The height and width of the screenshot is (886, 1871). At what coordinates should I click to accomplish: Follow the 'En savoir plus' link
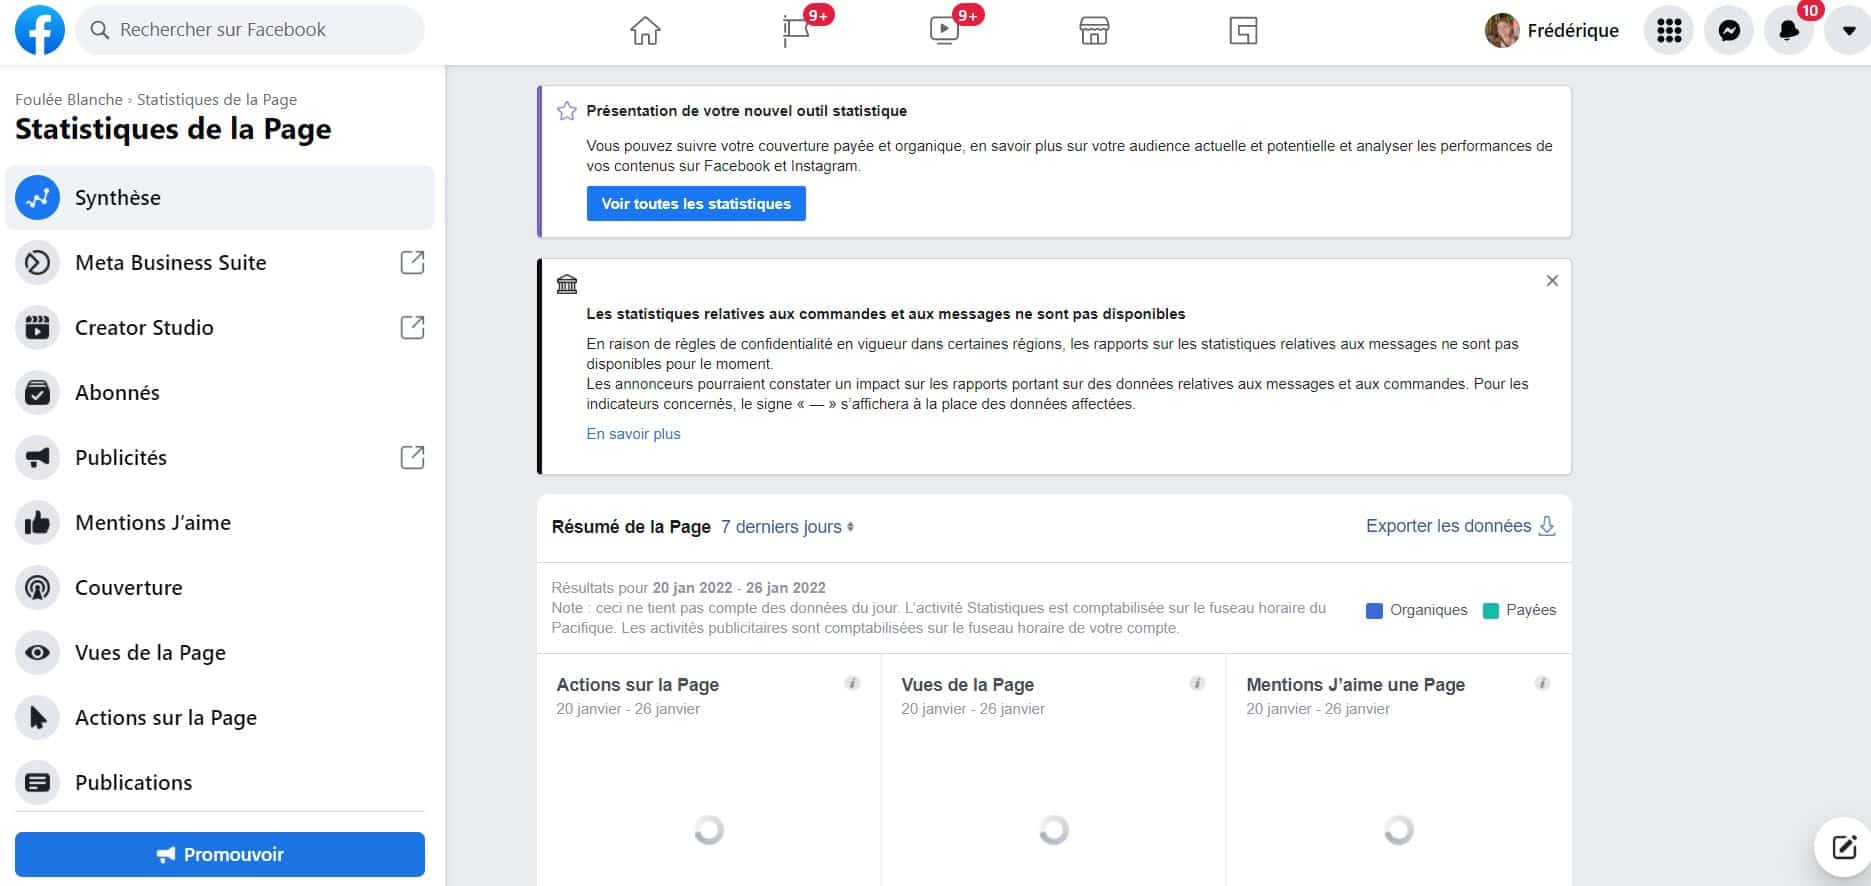[633, 434]
